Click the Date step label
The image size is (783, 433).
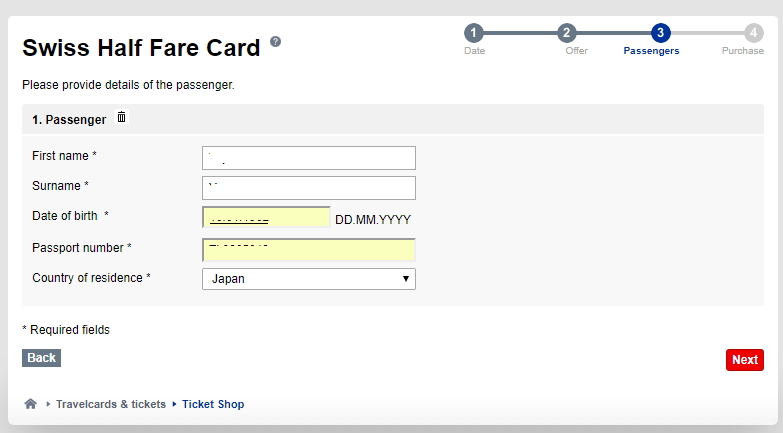(x=474, y=51)
